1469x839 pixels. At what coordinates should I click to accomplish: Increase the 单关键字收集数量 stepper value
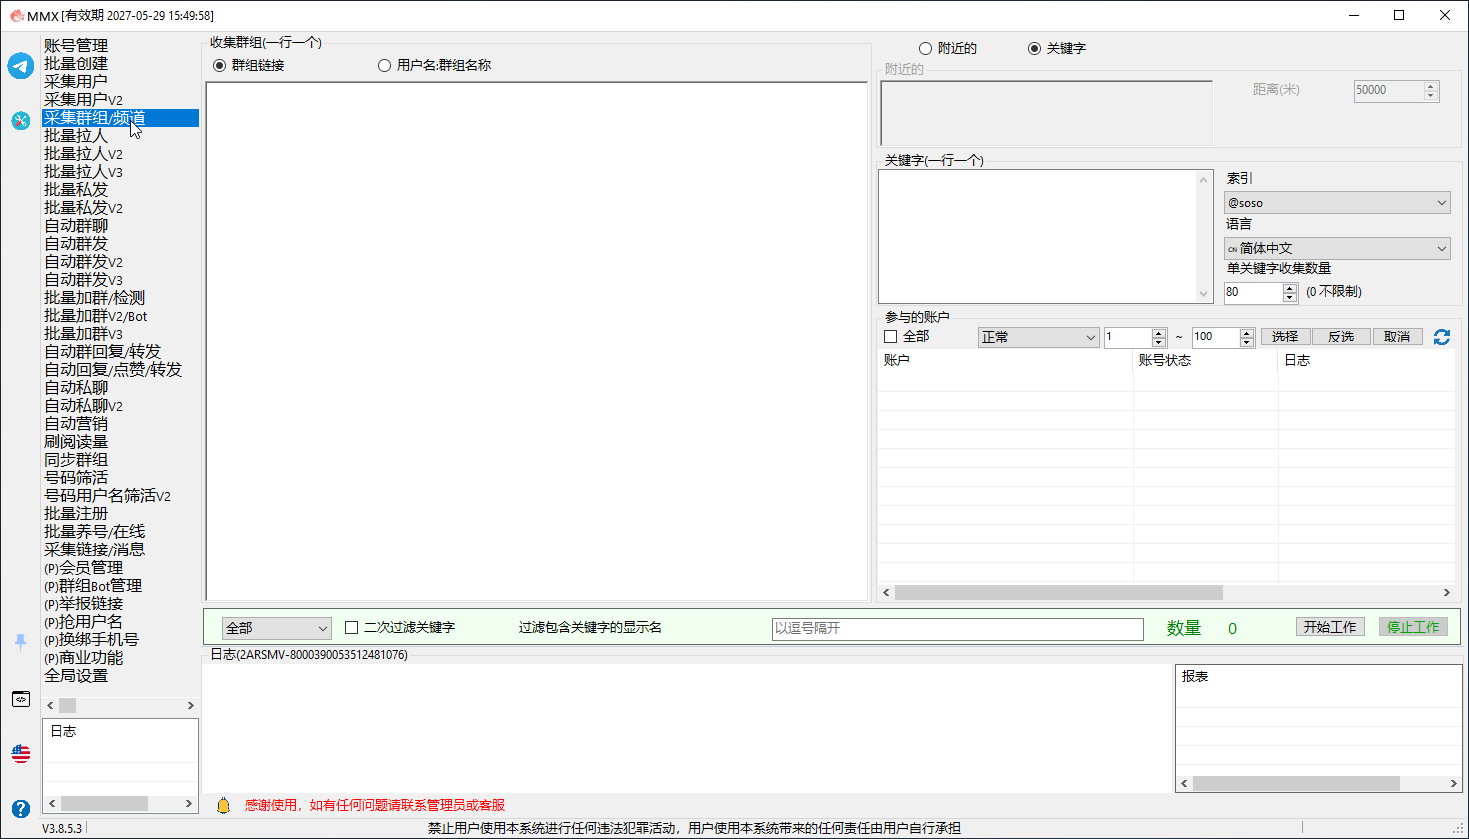coord(1290,287)
